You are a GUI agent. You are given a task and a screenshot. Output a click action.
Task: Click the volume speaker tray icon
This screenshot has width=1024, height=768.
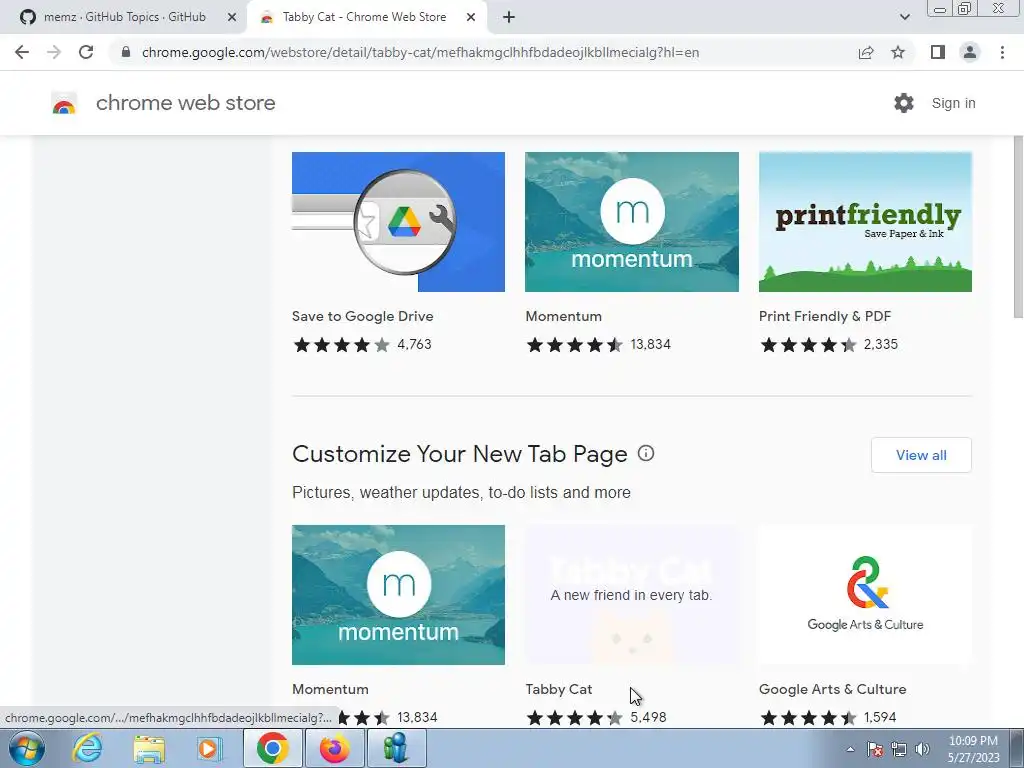click(x=922, y=749)
